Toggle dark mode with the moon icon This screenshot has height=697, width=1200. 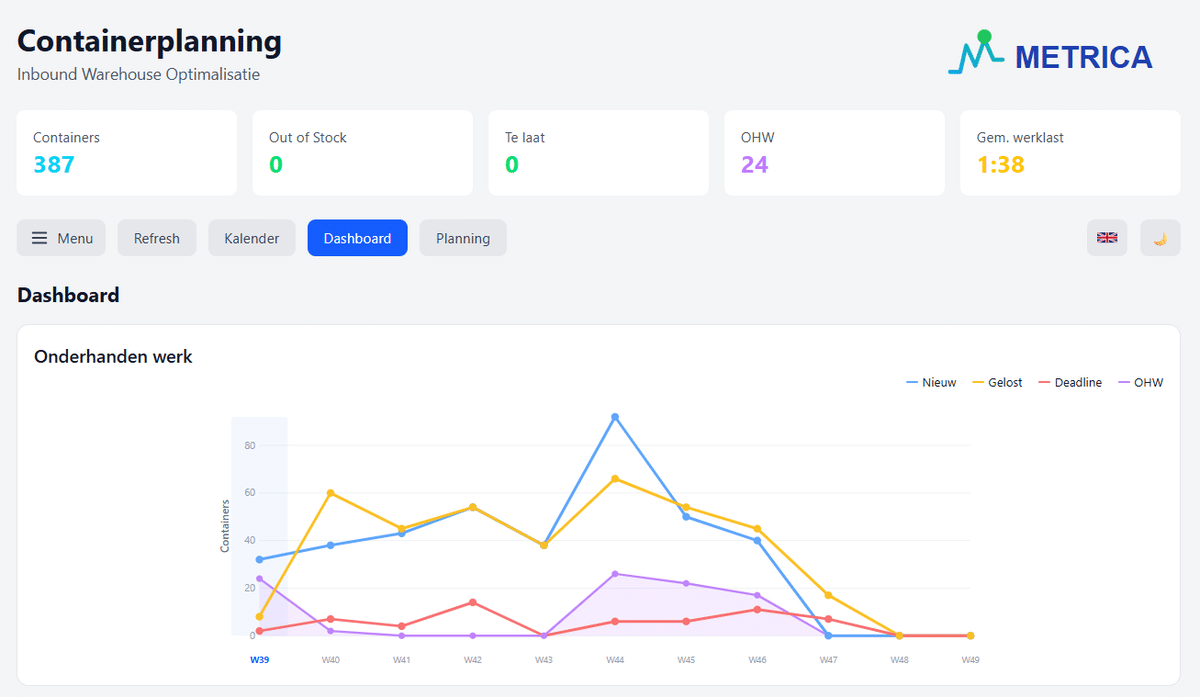1160,238
